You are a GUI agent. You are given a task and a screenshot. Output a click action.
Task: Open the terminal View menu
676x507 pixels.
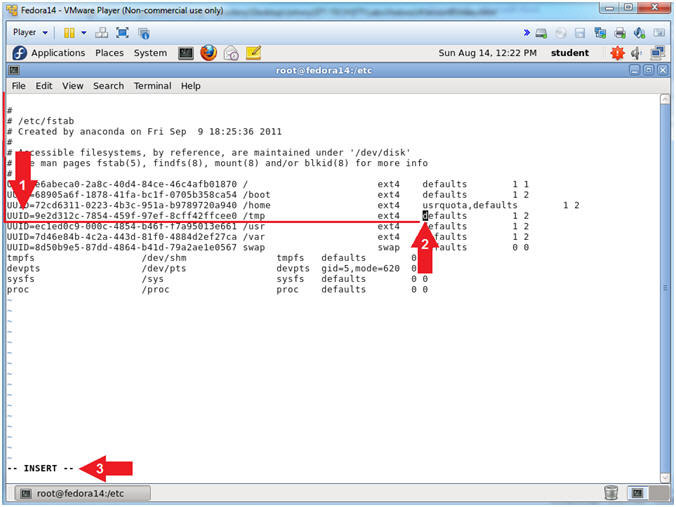tap(72, 86)
